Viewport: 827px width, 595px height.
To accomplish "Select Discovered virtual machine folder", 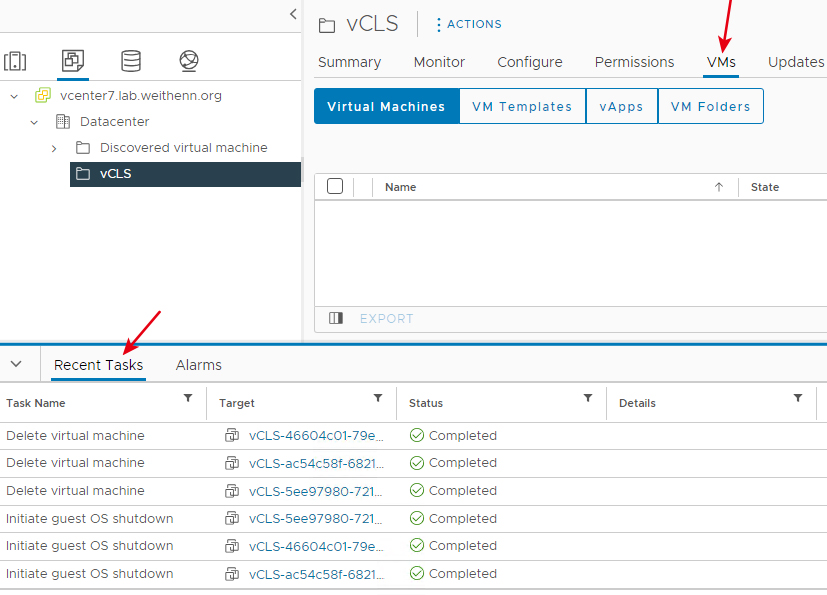I will click(x=184, y=147).
